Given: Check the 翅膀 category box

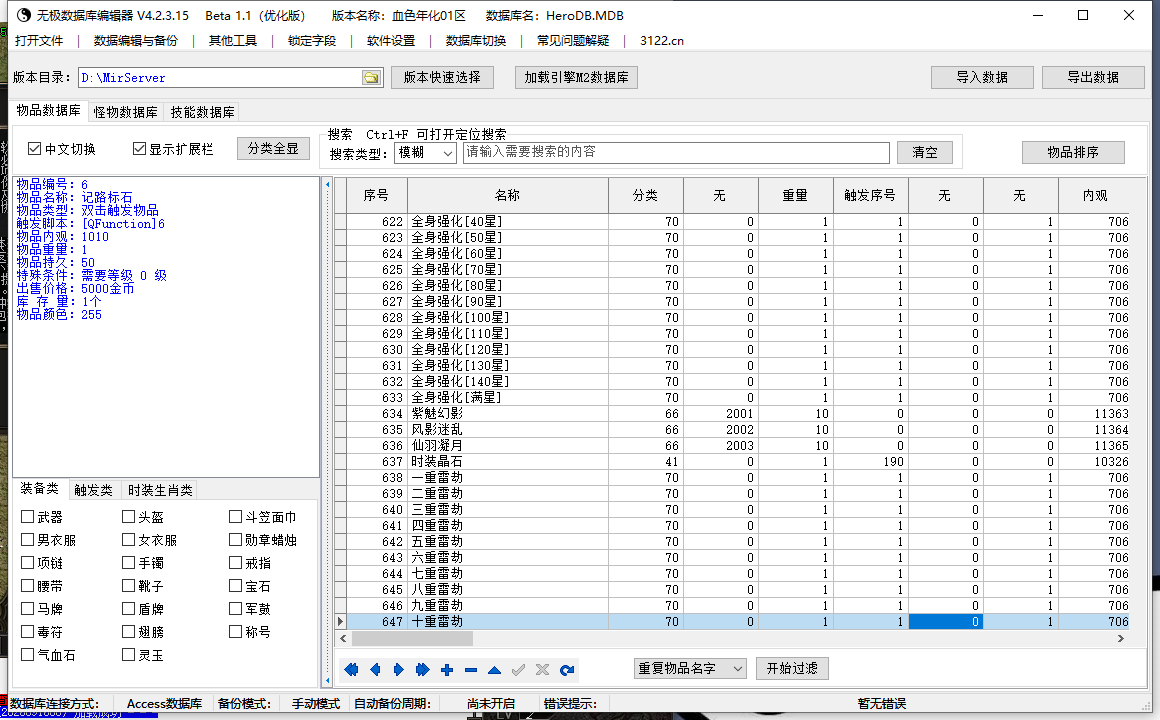Looking at the screenshot, I should click(129, 631).
